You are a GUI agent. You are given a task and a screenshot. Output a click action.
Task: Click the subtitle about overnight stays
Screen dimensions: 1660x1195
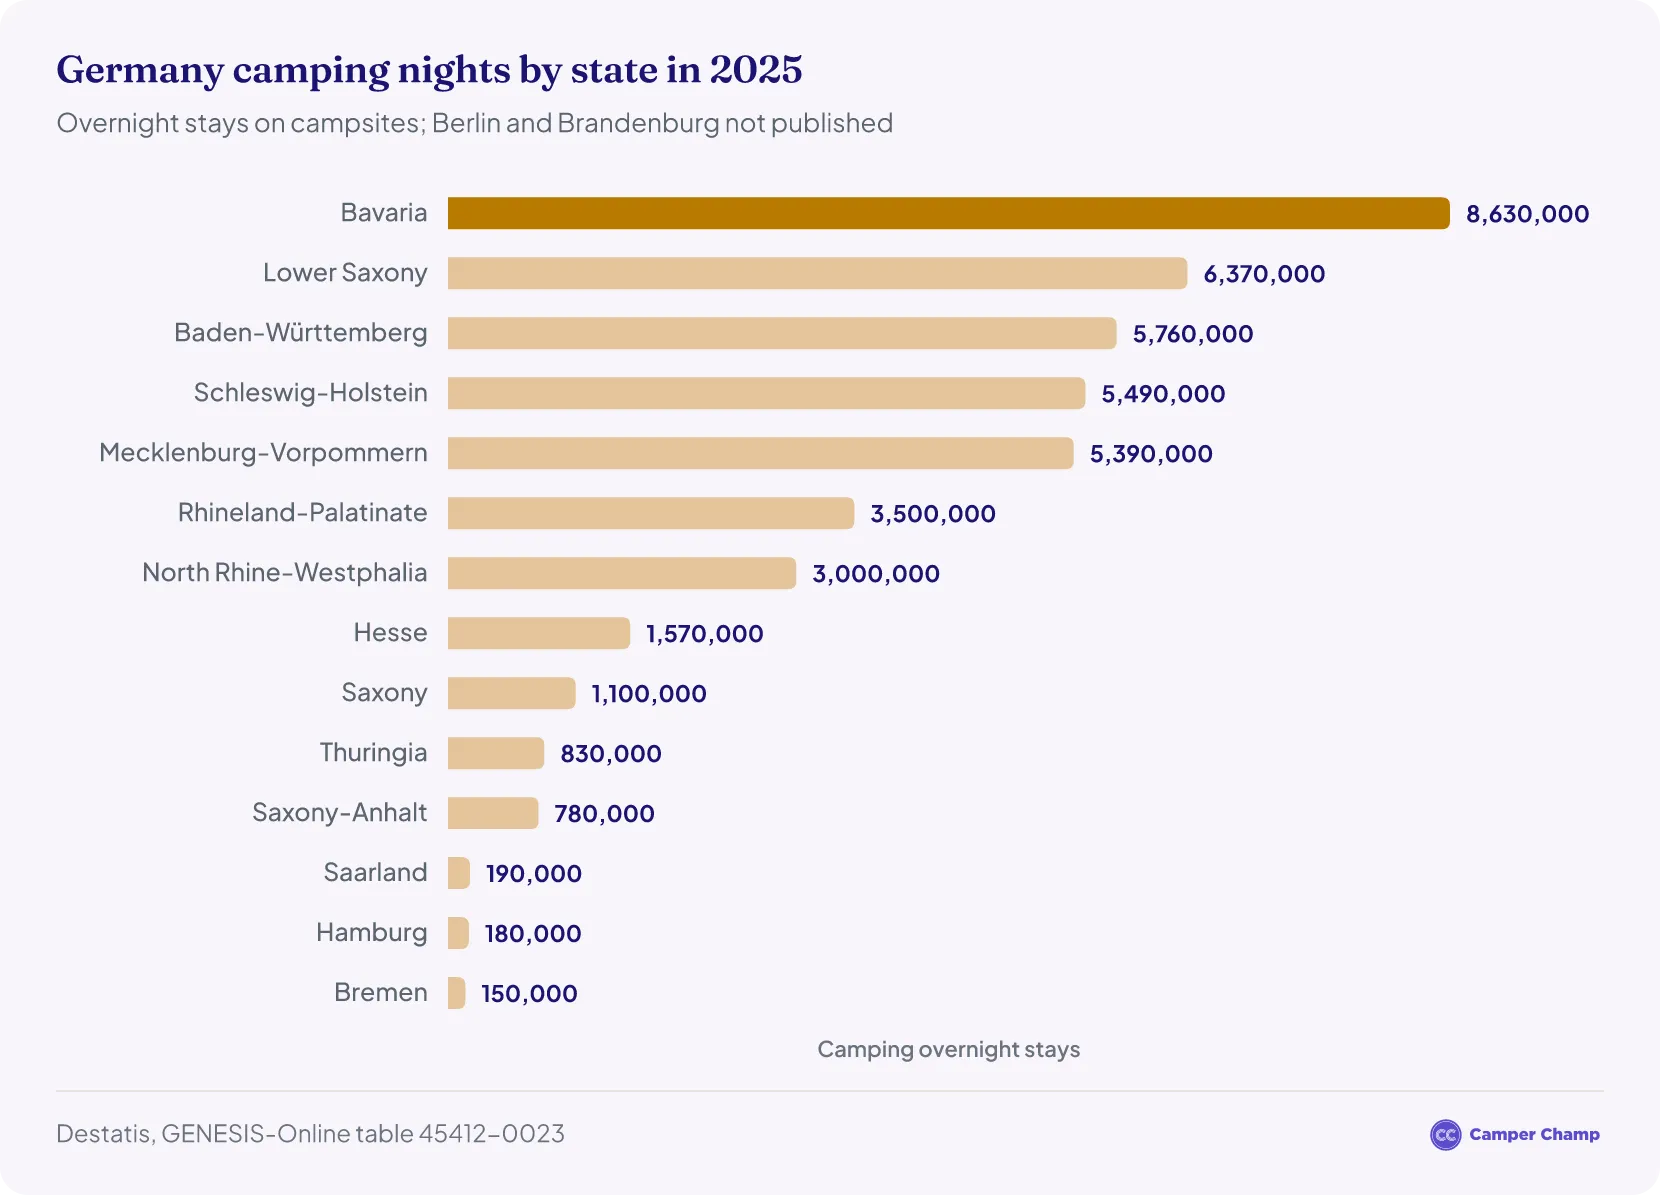click(x=475, y=123)
